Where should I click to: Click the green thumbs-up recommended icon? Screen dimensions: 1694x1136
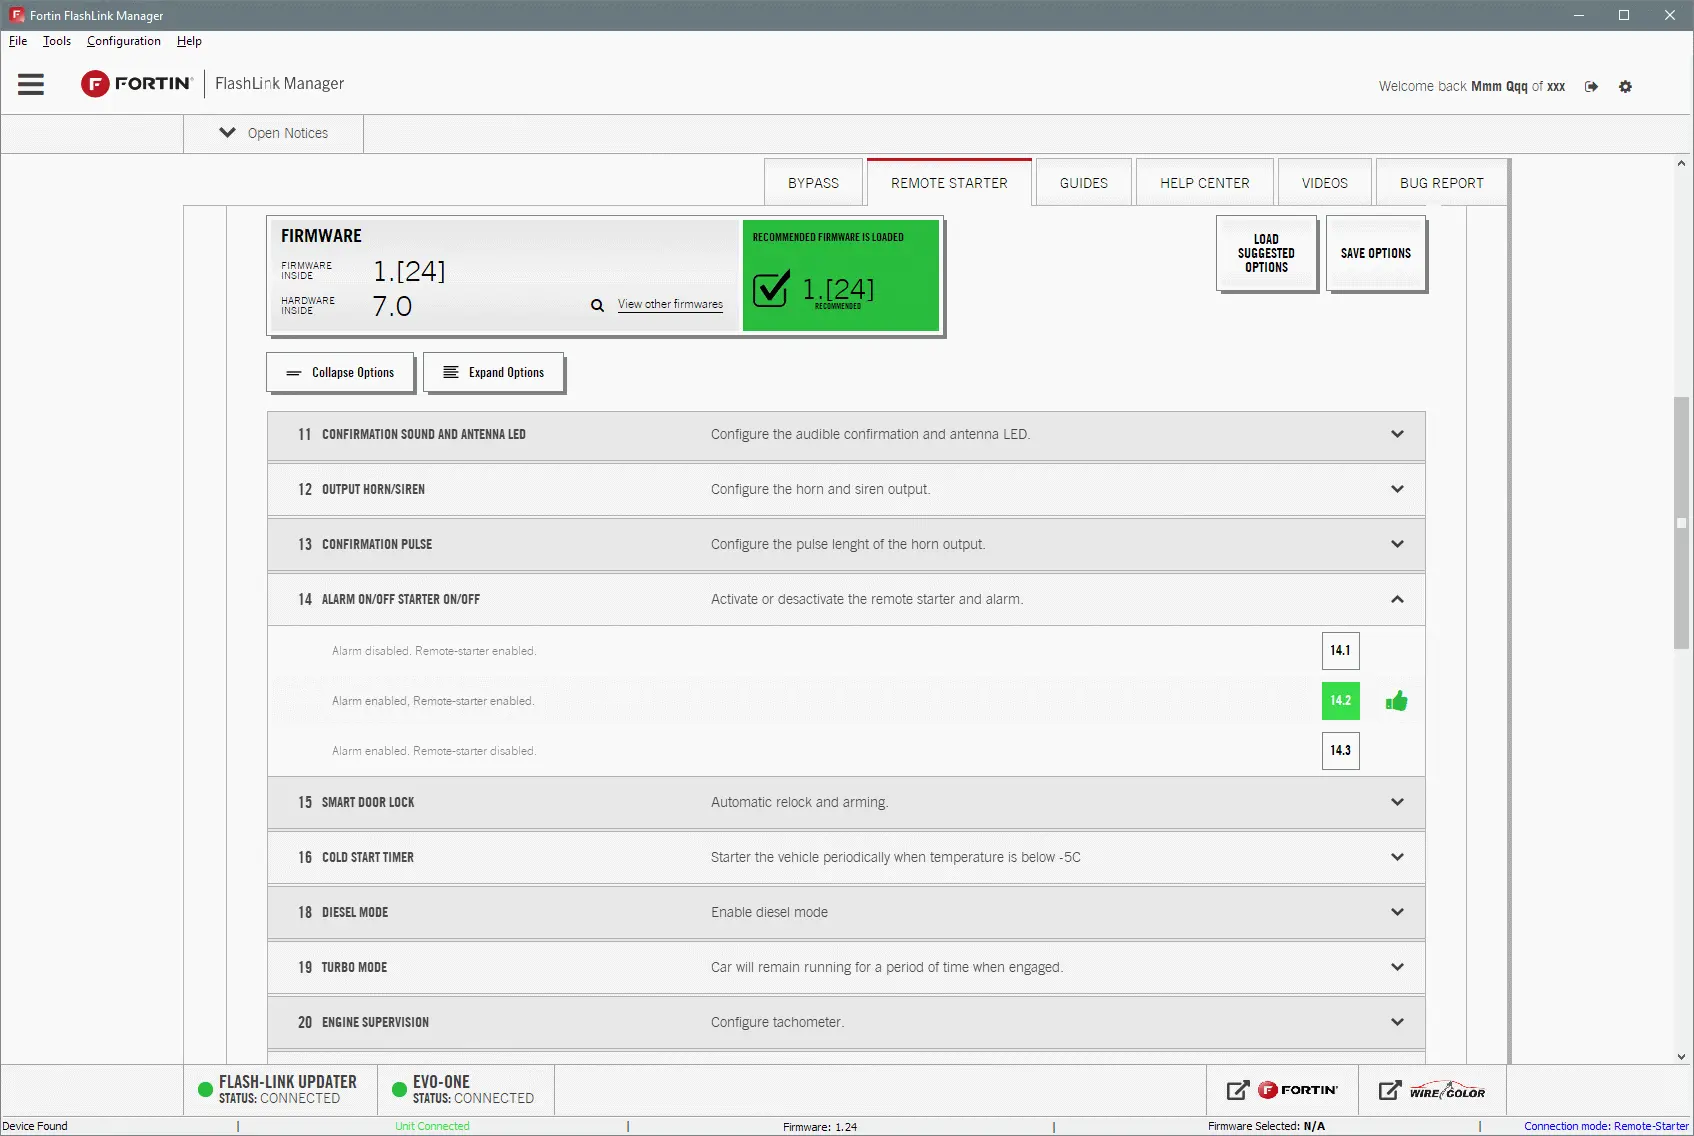point(1396,701)
